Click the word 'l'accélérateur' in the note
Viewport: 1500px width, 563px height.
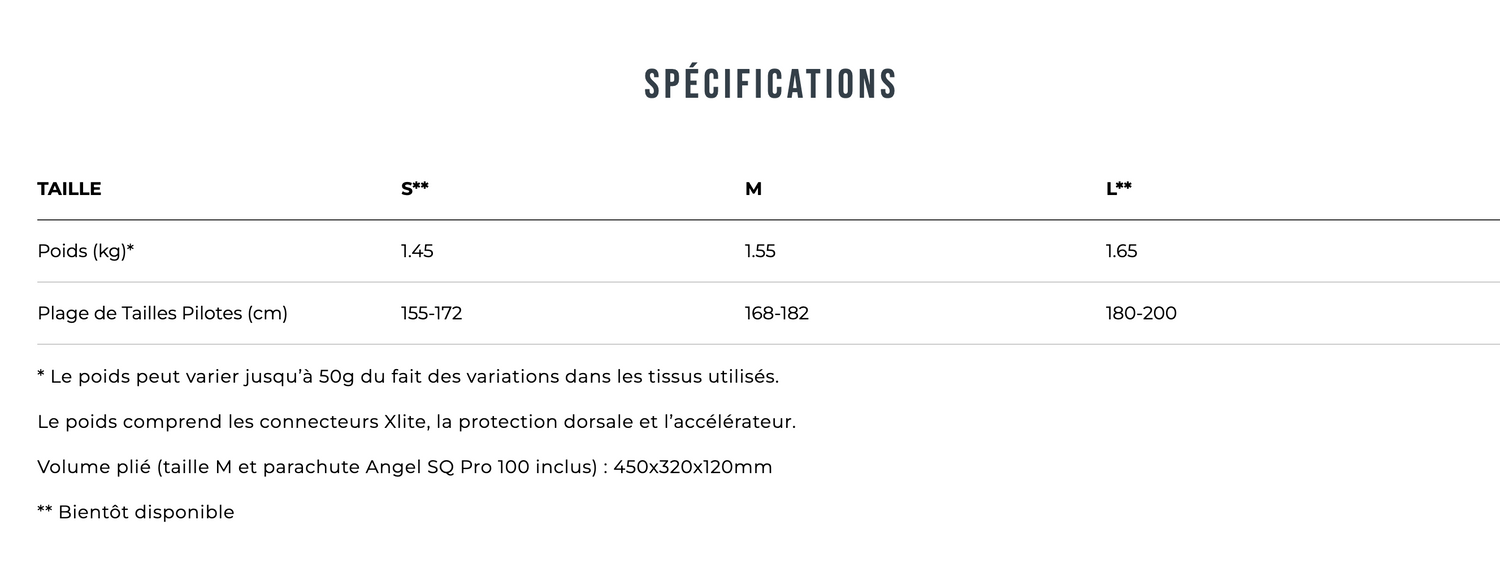[730, 422]
